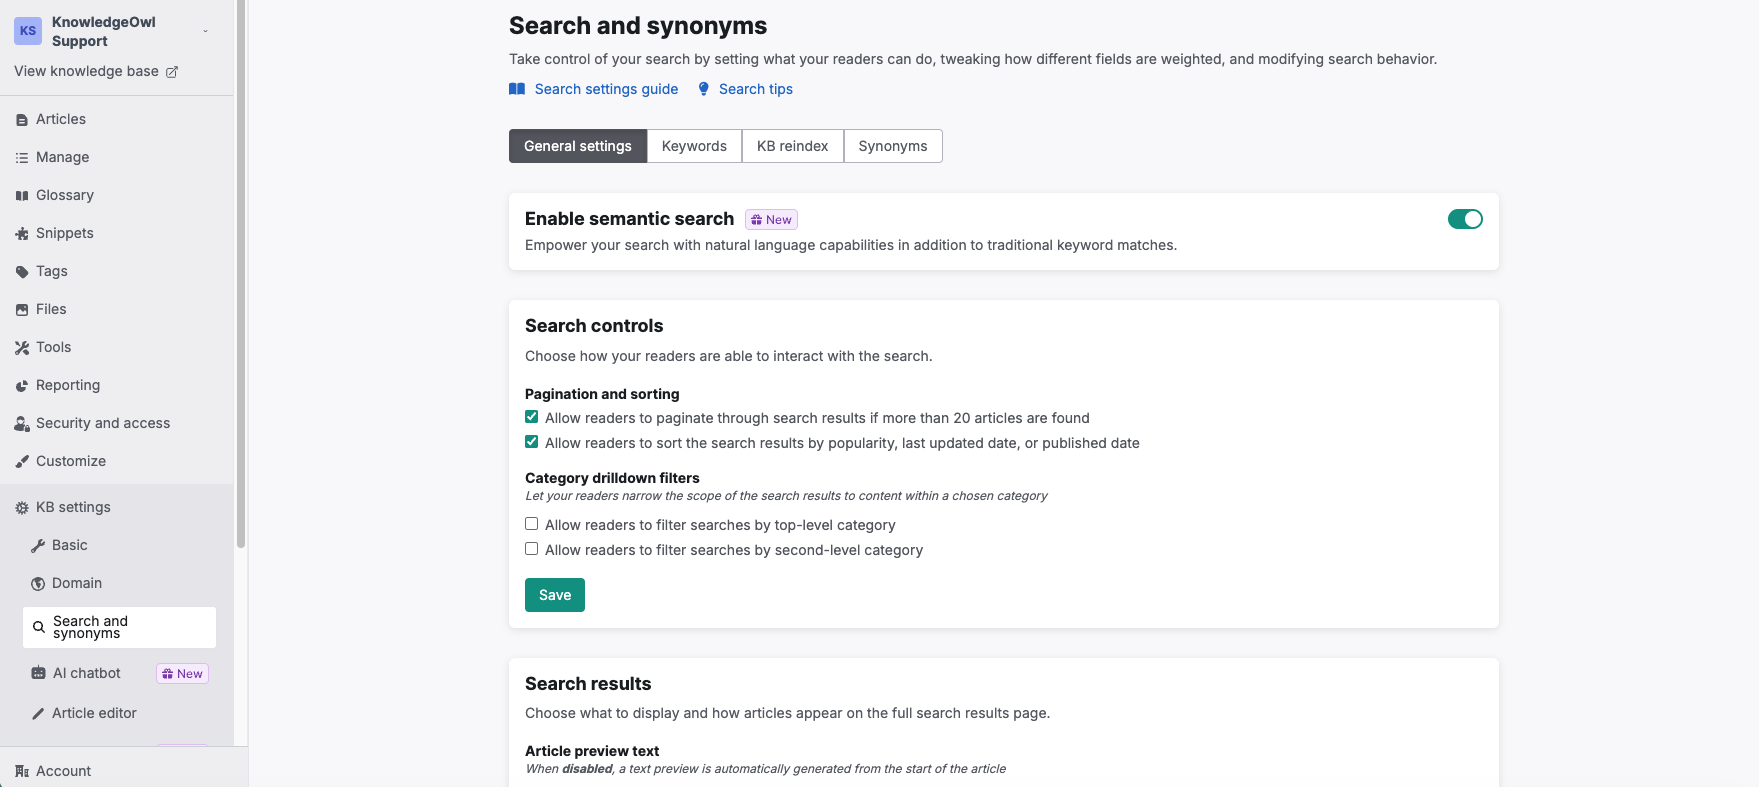This screenshot has width=1759, height=787.
Task: Click the Glossary book icon
Action: [22, 196]
